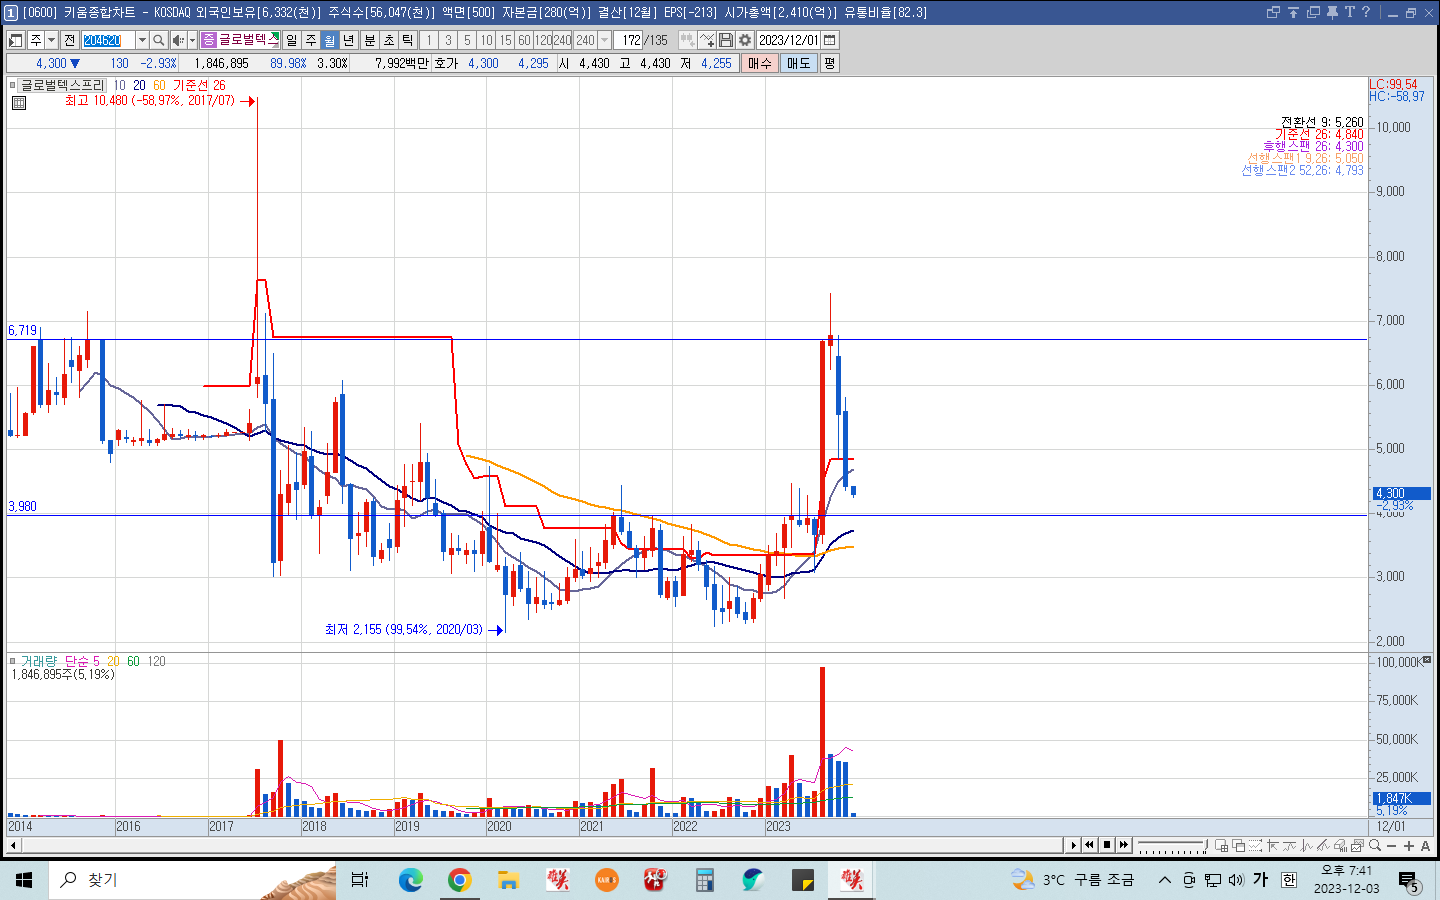Screen dimensions: 1440x900
Task: Open the calendar date picker icon
Action: pyautogui.click(x=830, y=40)
